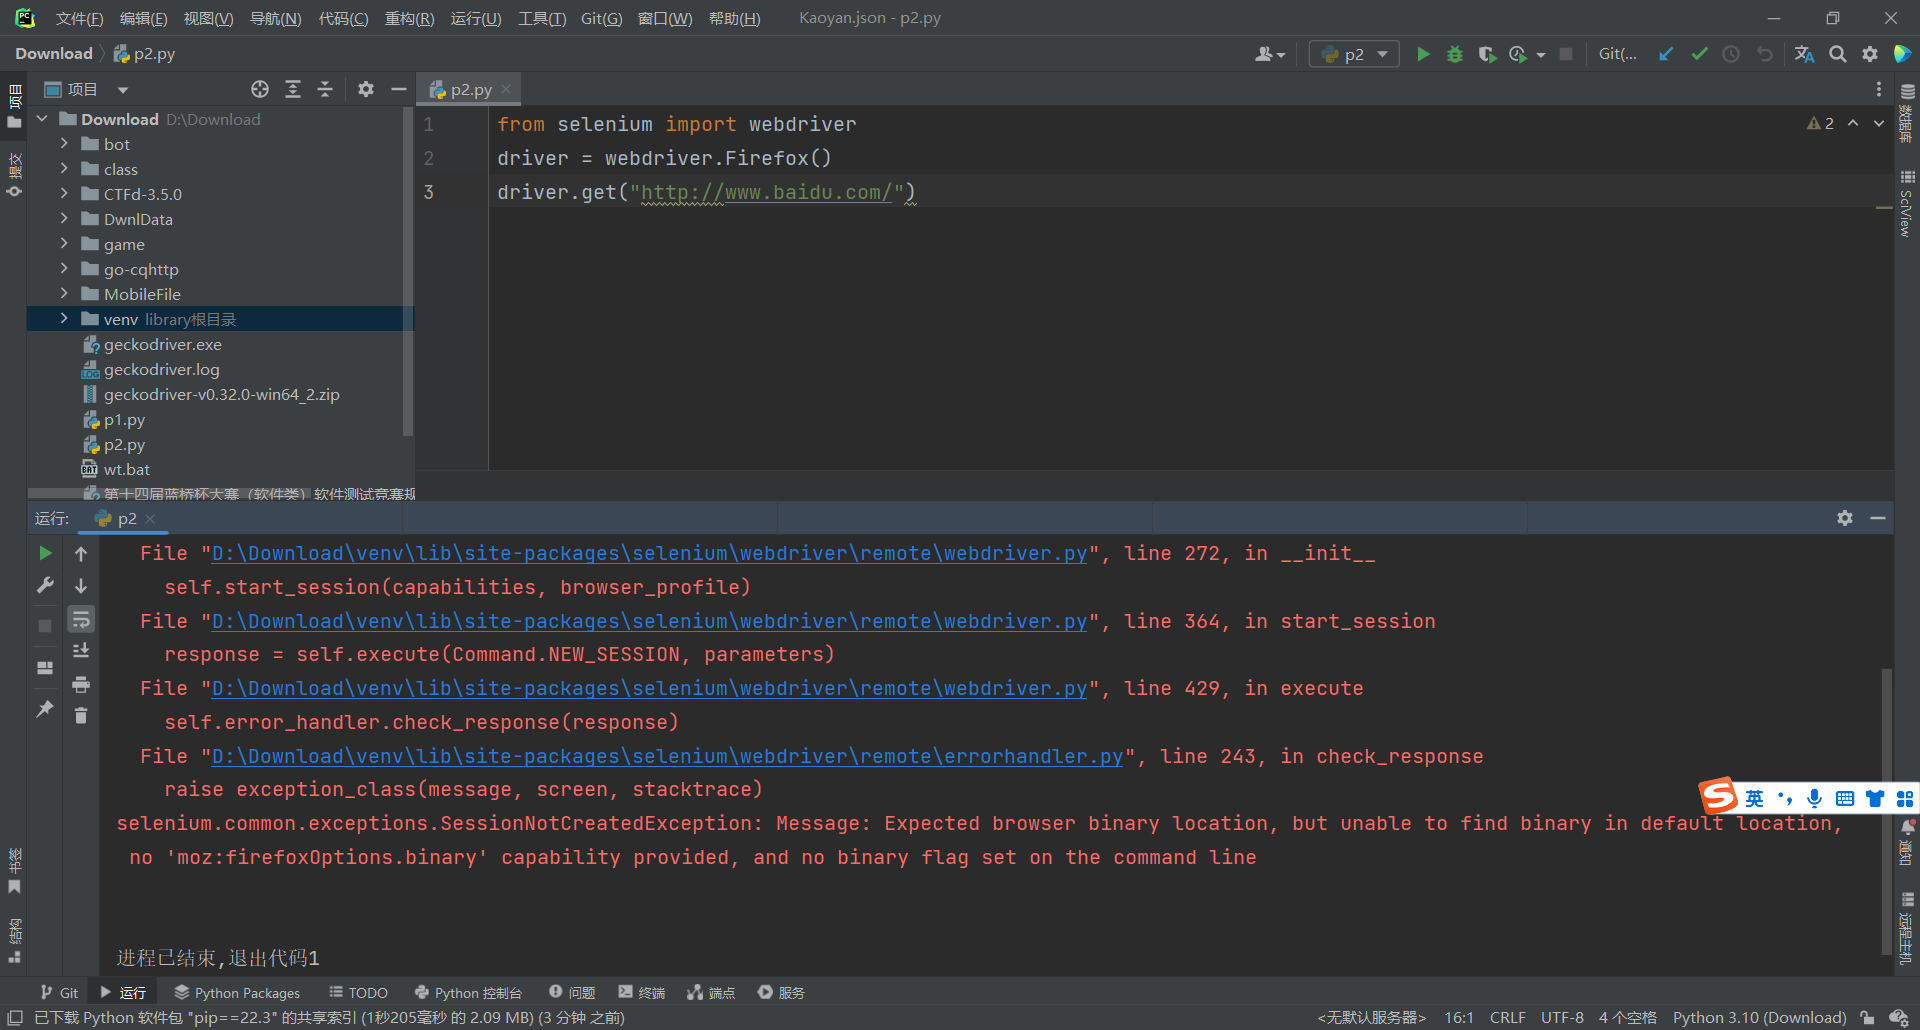Viewport: 1920px width, 1030px height.
Task: Switch to the Python Packages tab
Action: pyautogui.click(x=237, y=992)
